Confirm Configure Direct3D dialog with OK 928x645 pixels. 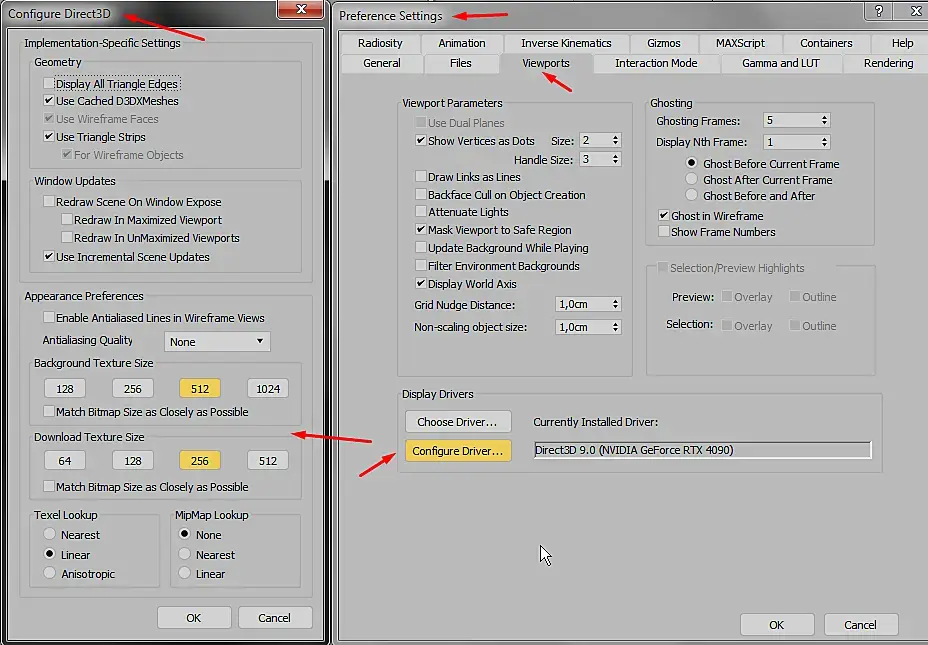tap(194, 618)
